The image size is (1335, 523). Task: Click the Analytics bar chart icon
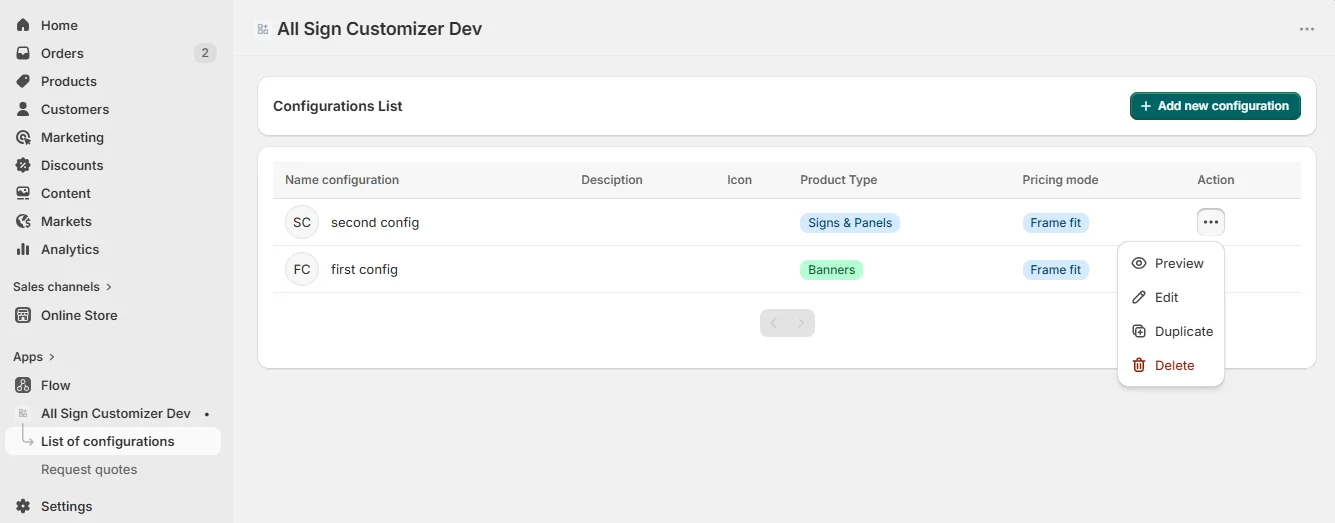pos(23,249)
